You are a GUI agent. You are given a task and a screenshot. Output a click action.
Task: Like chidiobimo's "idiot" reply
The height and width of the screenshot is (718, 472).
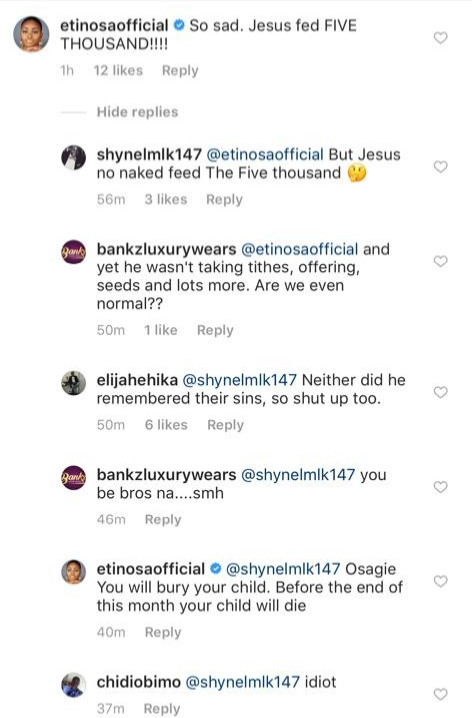coord(440,694)
